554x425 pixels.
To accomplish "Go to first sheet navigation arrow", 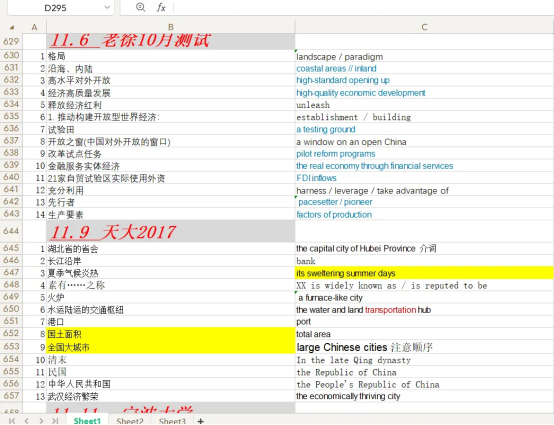I will tap(12, 420).
